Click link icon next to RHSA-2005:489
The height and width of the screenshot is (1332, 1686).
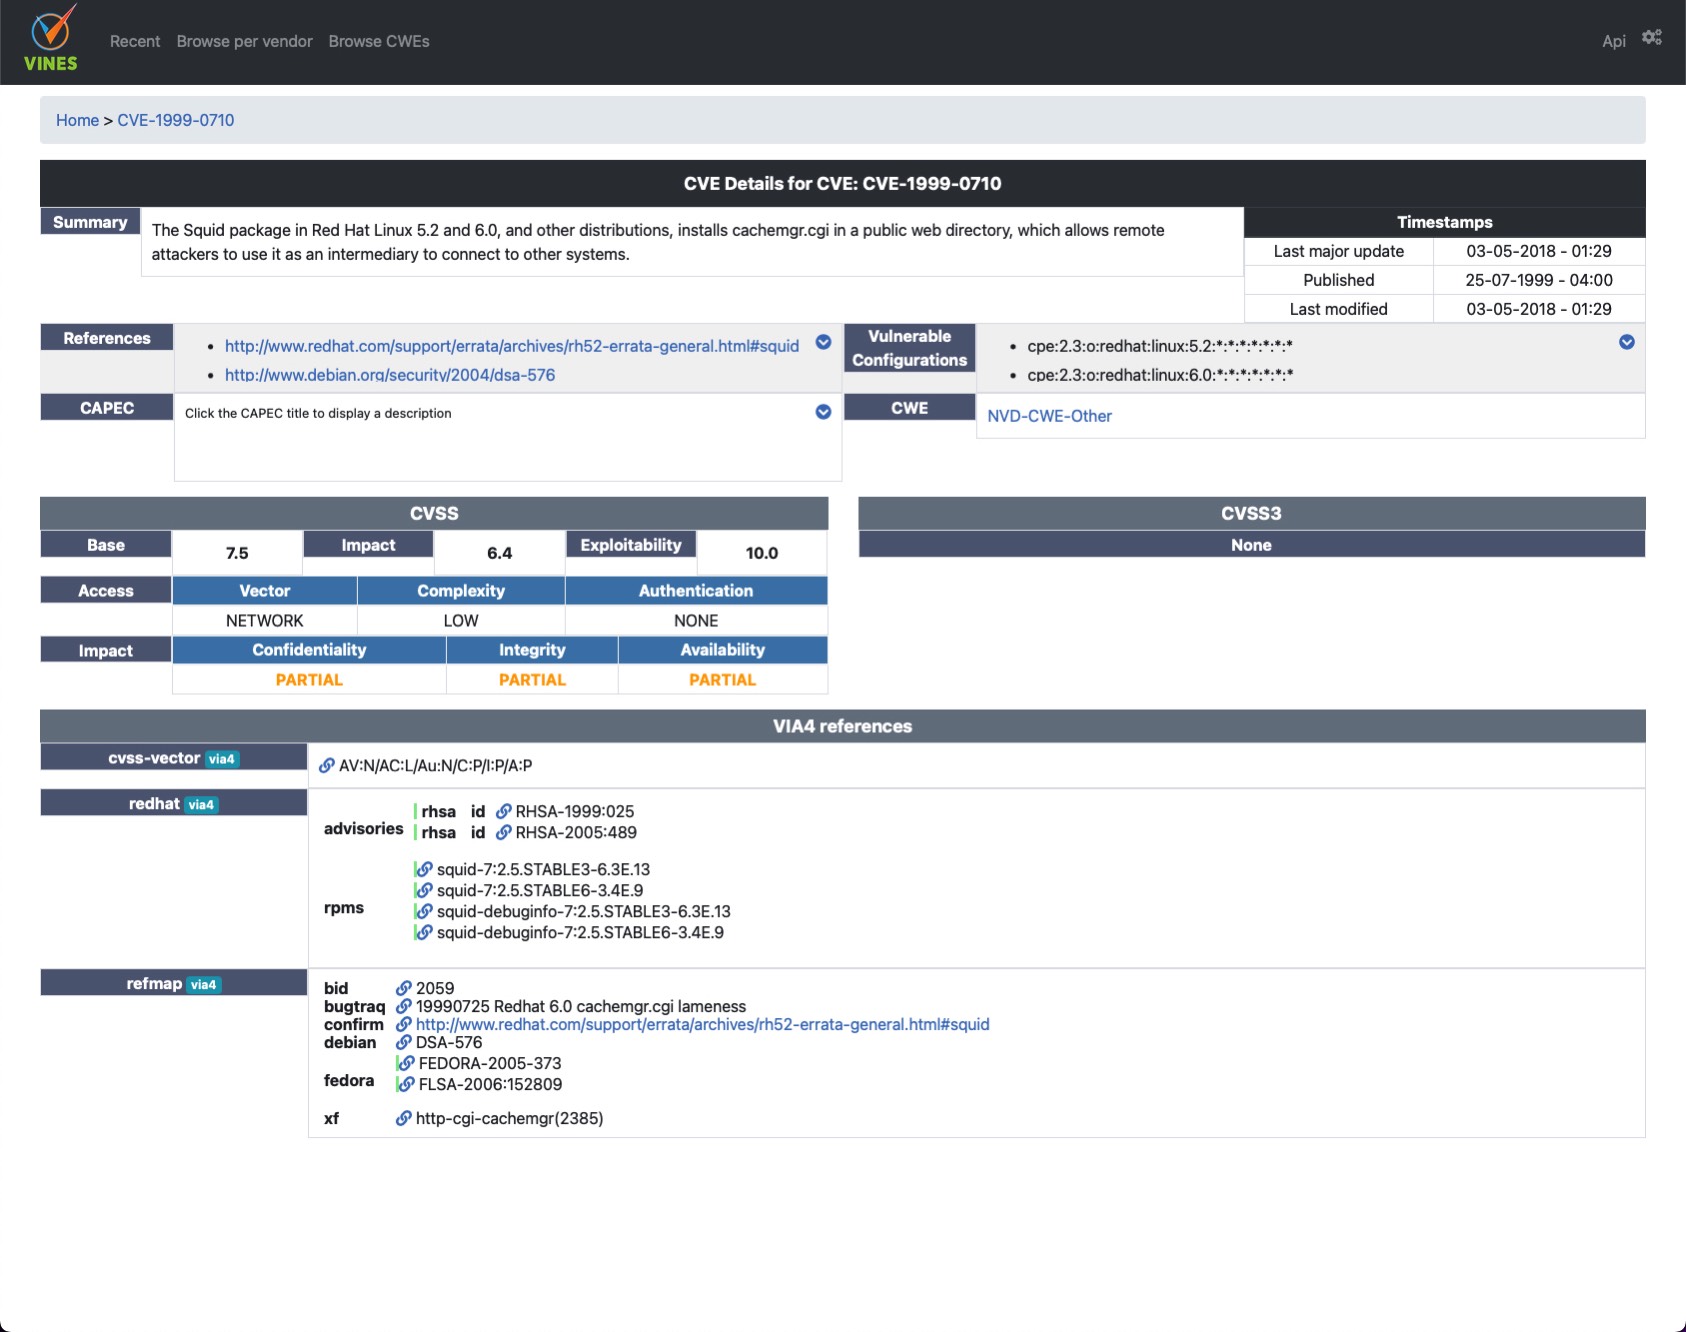tap(504, 832)
